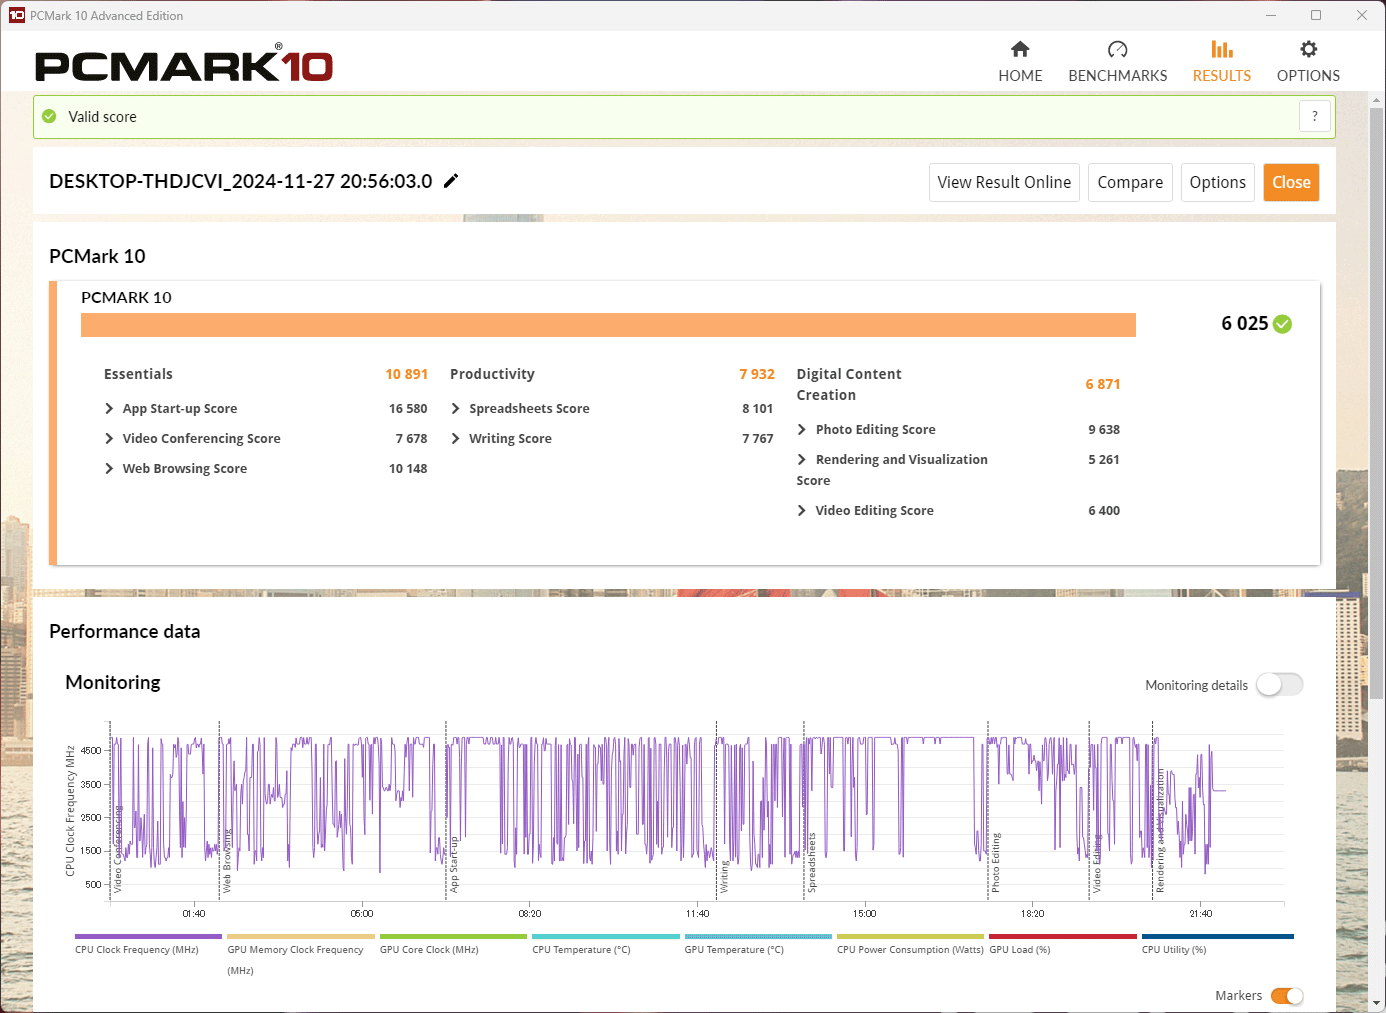Select the Results bar chart icon
This screenshot has width=1386, height=1013.
(x=1221, y=50)
